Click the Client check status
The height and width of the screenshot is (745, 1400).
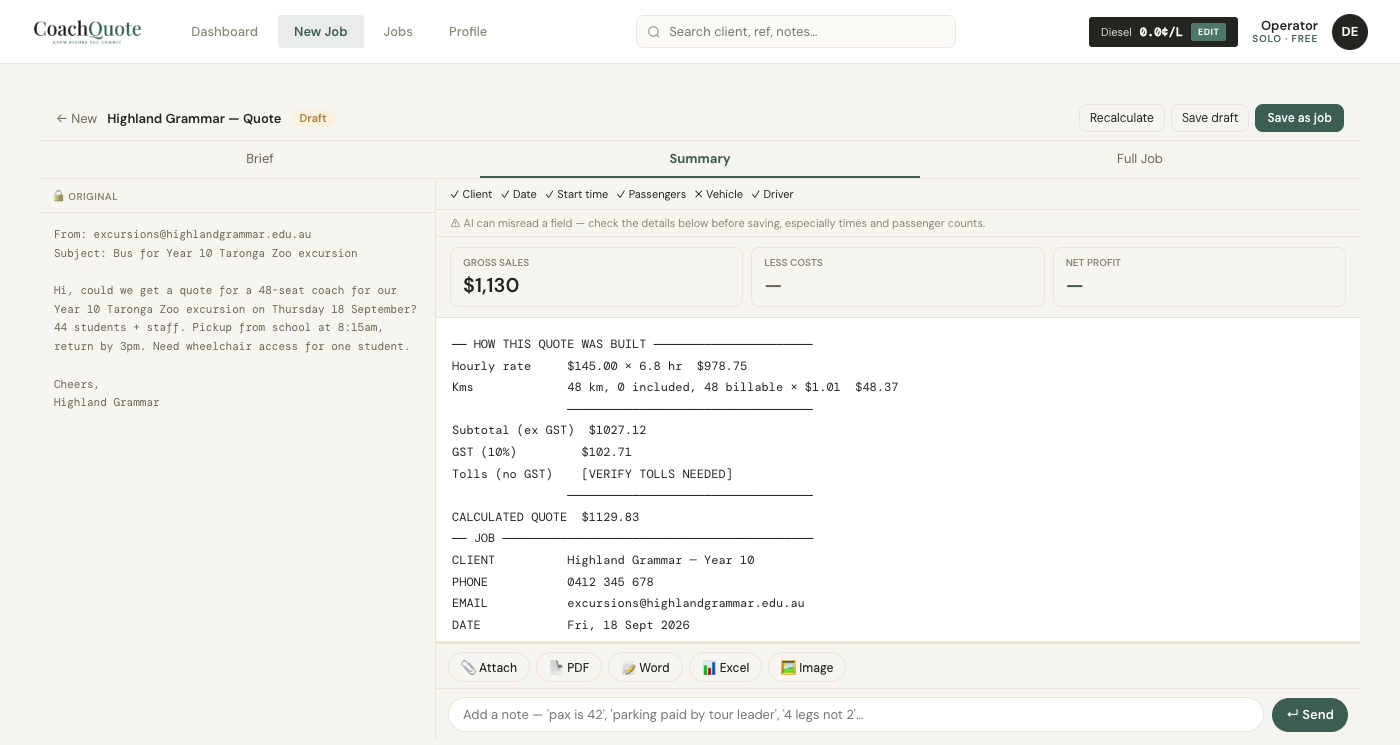[471, 194]
